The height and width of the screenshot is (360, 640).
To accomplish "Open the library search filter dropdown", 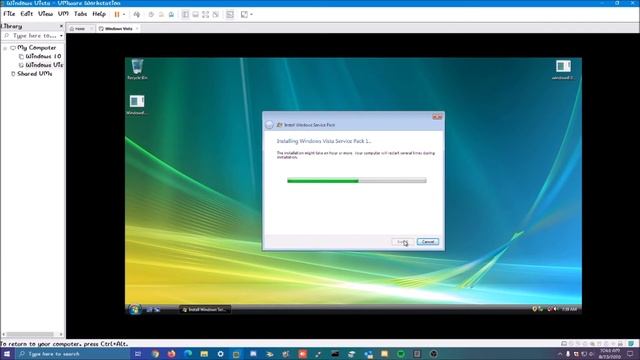I will [61, 36].
